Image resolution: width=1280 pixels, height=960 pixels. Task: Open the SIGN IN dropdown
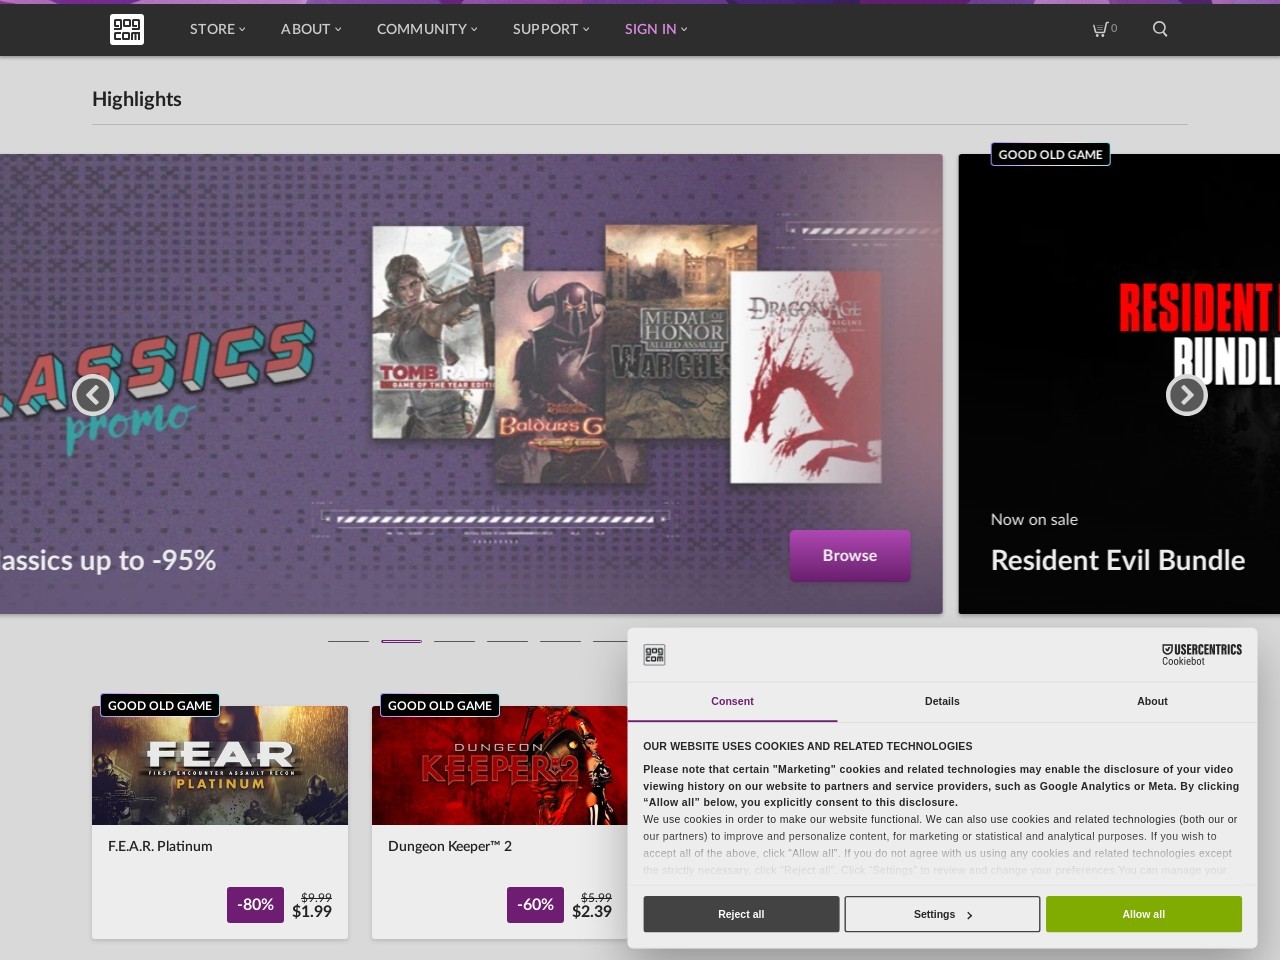656,29
